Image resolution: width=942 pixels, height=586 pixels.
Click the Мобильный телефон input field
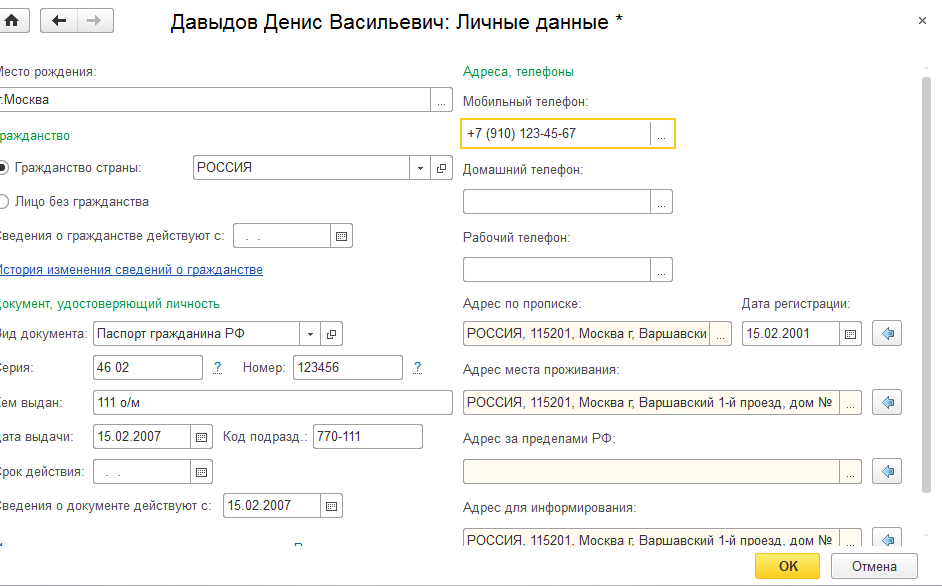[x=556, y=133]
